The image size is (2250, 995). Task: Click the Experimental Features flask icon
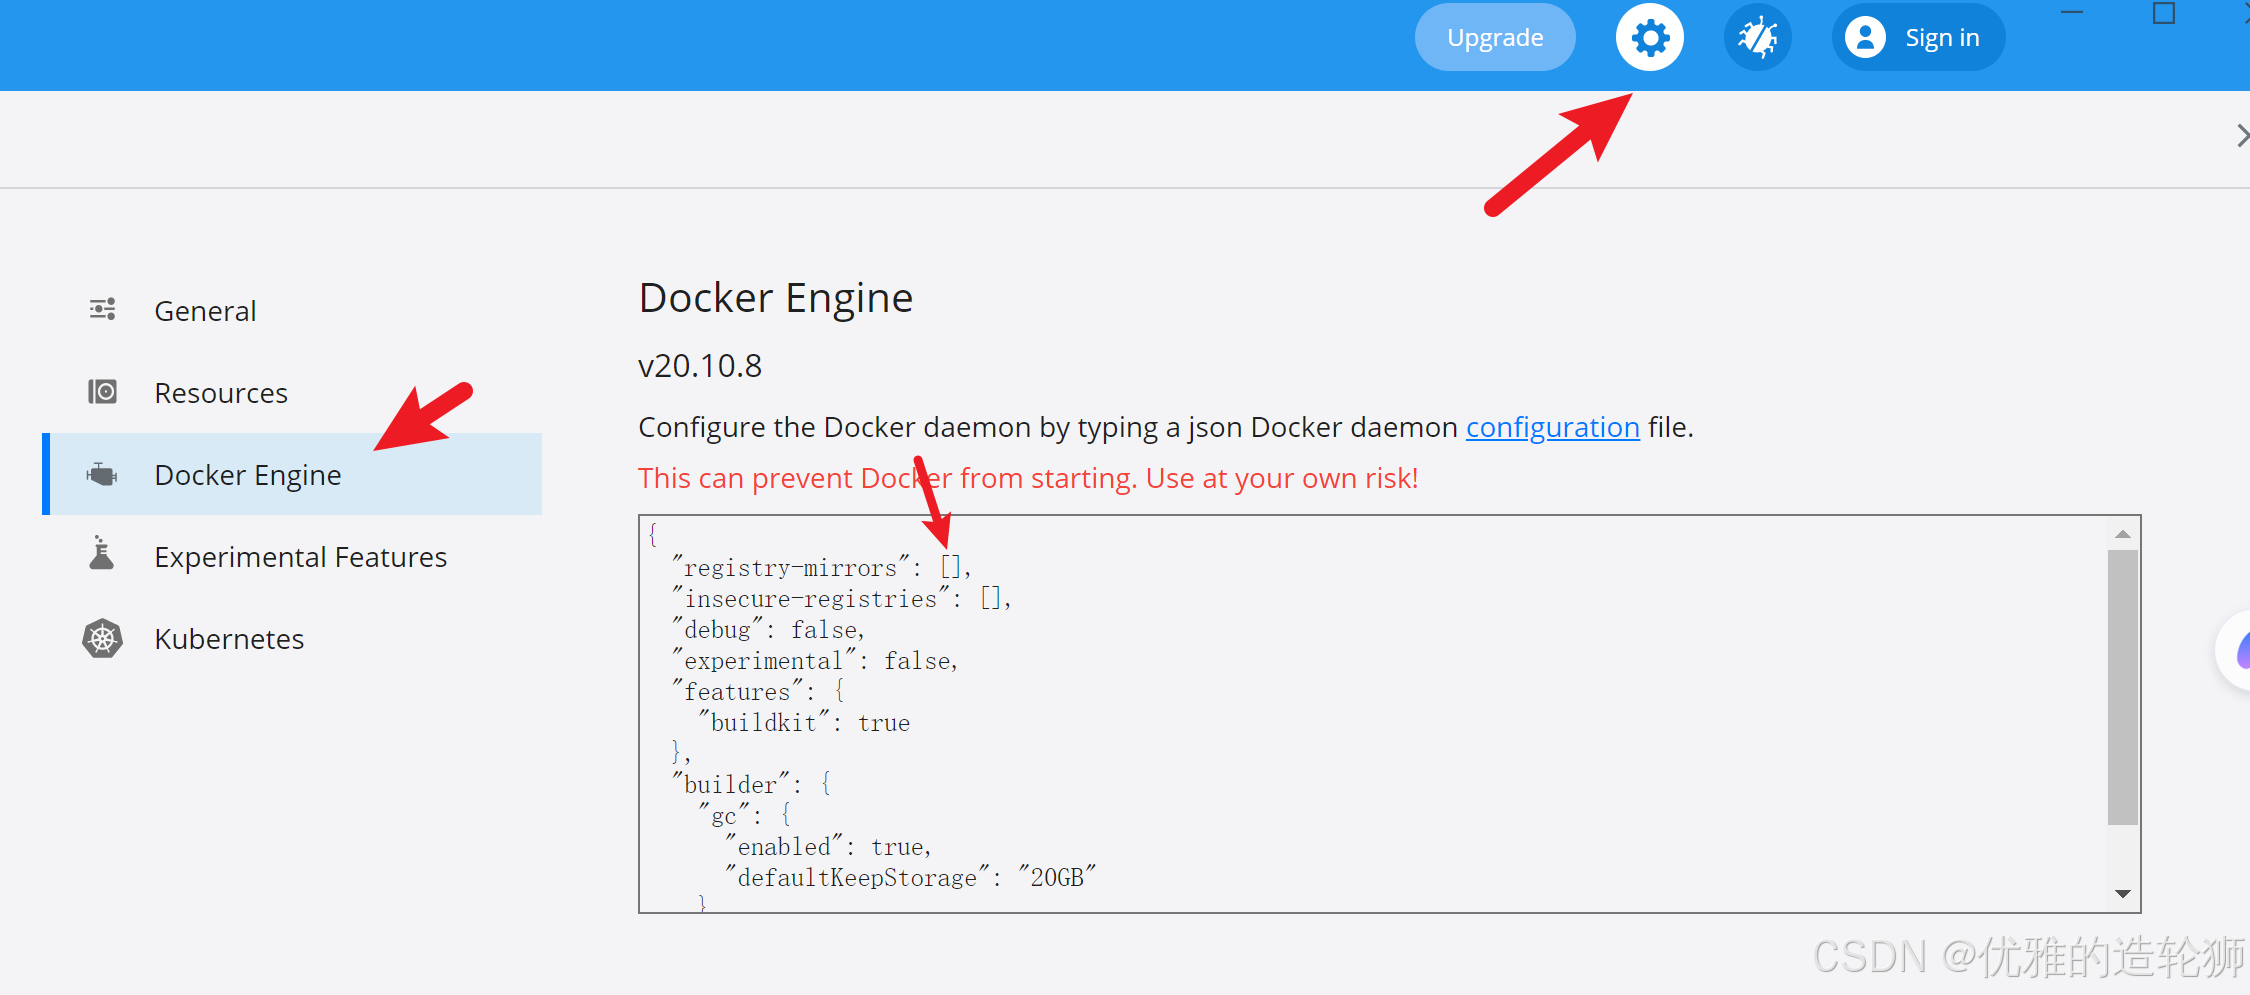pyautogui.click(x=102, y=554)
